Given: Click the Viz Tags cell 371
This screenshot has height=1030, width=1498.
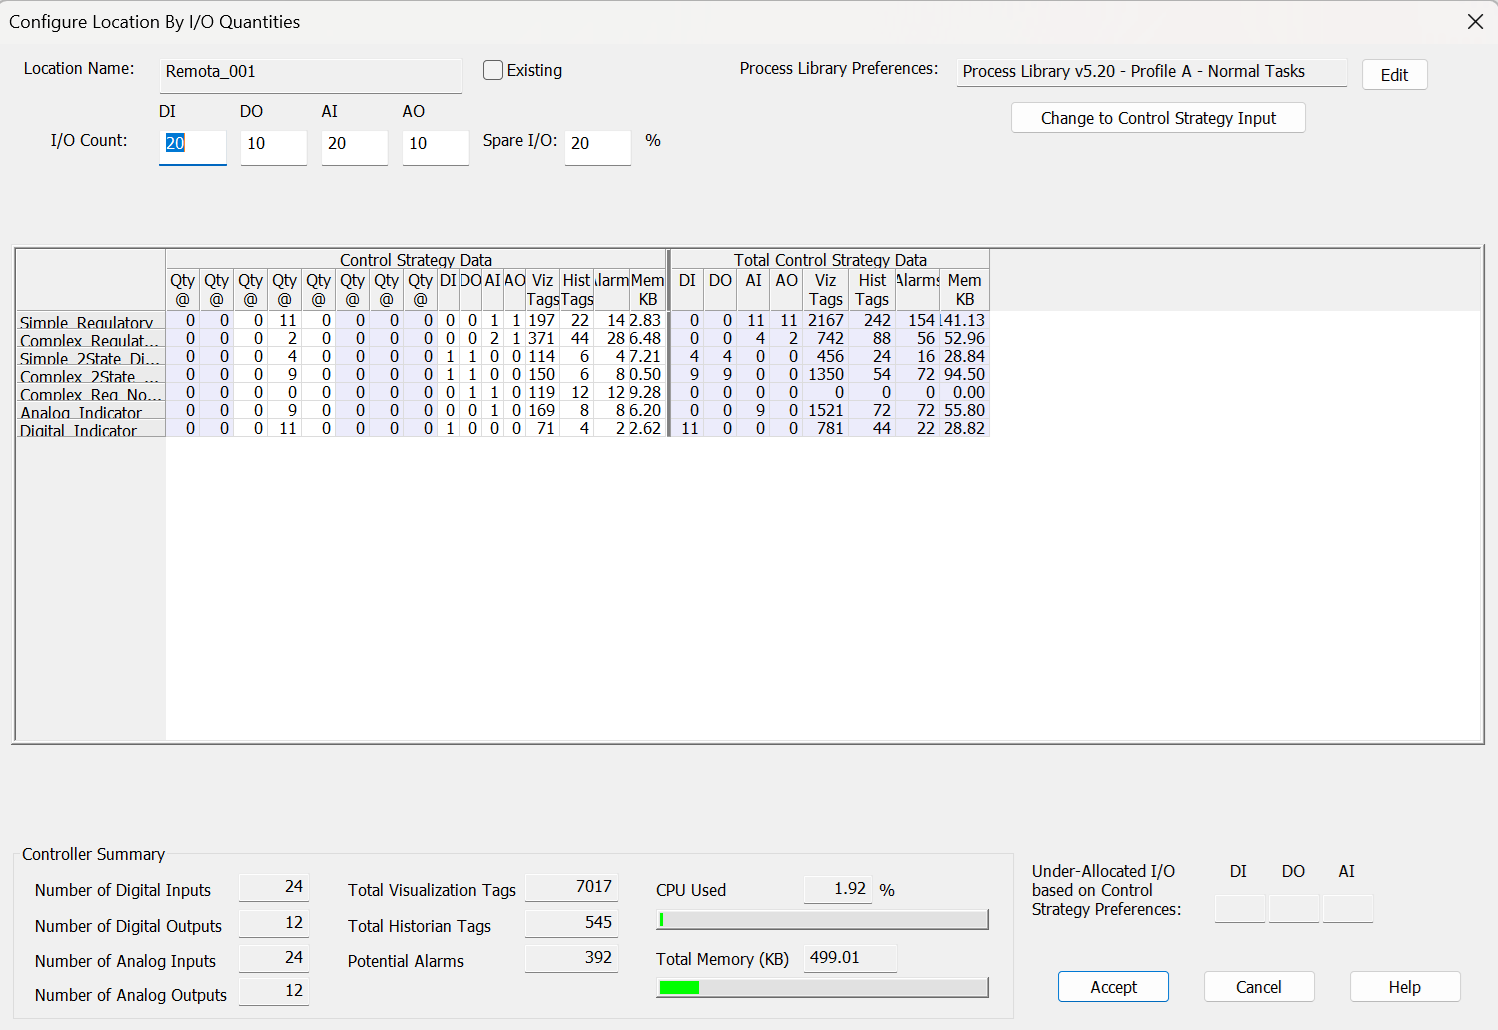Looking at the screenshot, I should tap(542, 338).
